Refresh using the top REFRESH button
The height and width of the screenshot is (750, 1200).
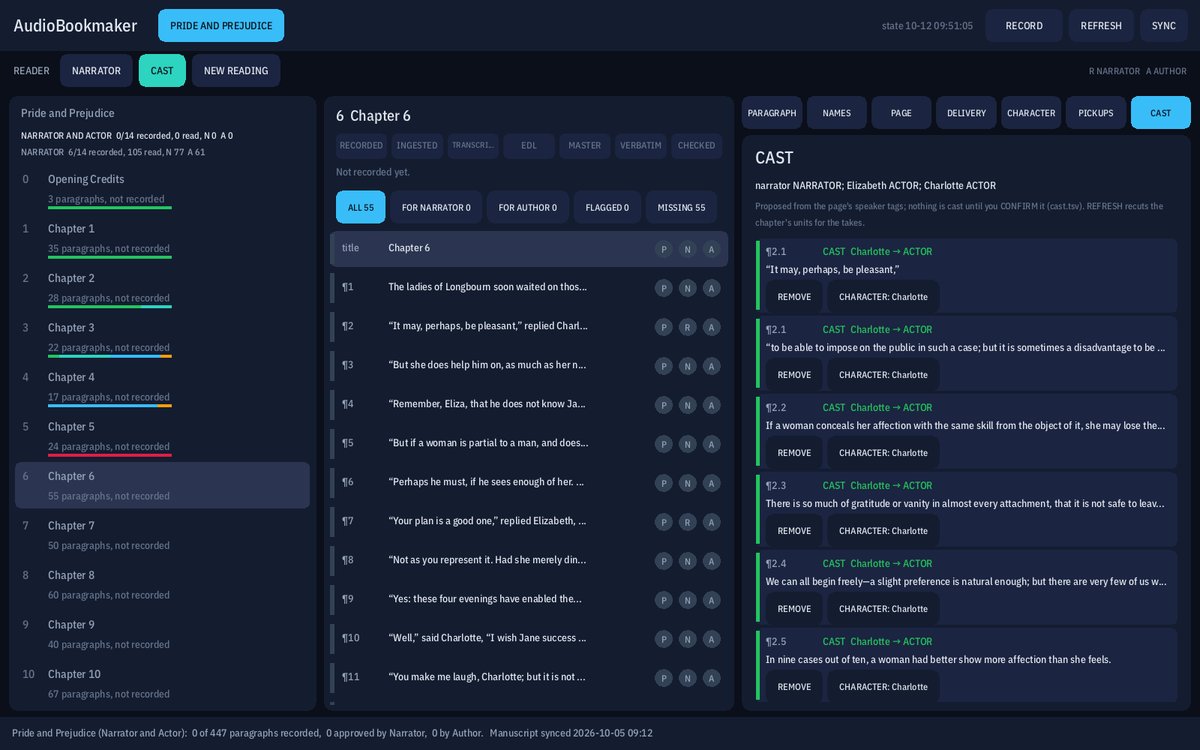[1101, 26]
